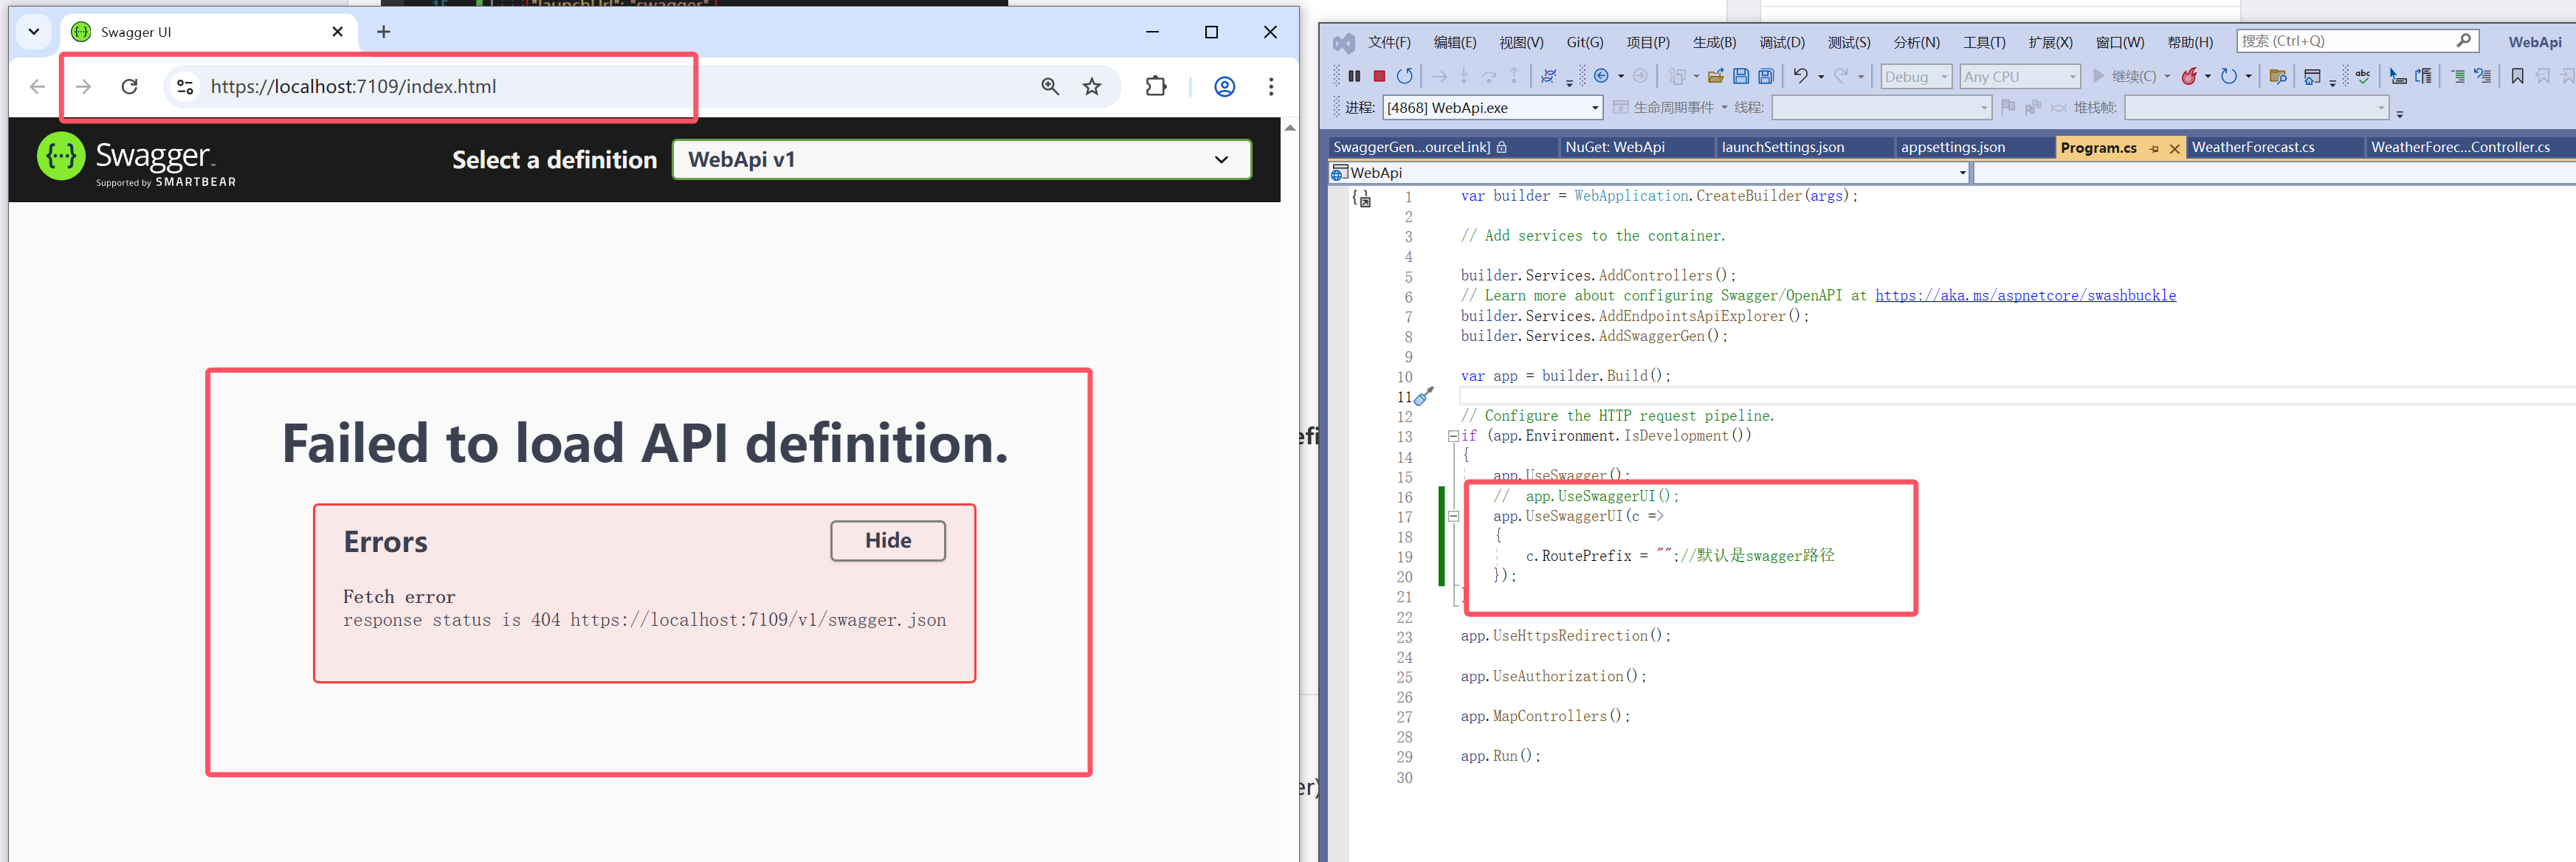This screenshot has height=862, width=2576.
Task: Undo the last edit in Visual Studio
Action: pyautogui.click(x=1800, y=76)
